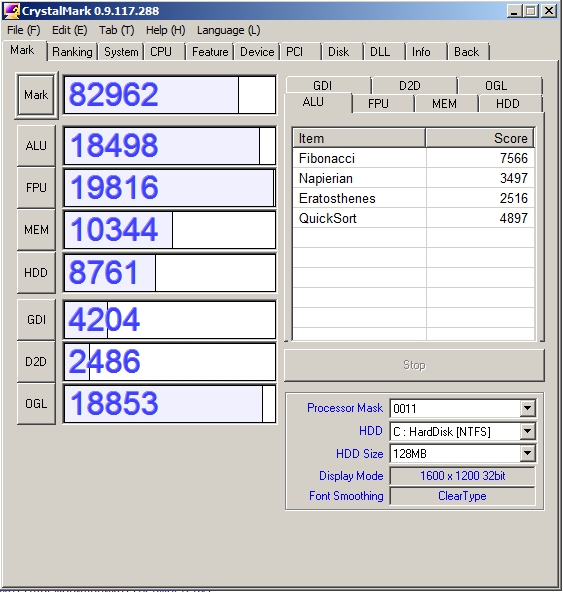Image resolution: width=563 pixels, height=592 pixels.
Task: Run the FPU benchmark test
Action: (x=36, y=188)
